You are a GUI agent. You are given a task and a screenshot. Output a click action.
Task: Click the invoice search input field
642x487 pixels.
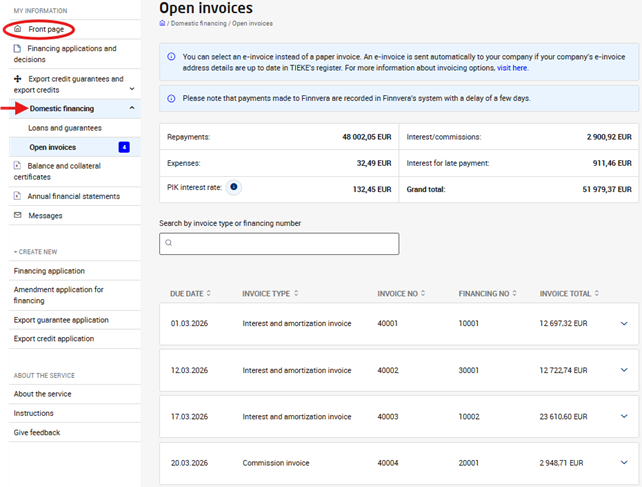(279, 243)
